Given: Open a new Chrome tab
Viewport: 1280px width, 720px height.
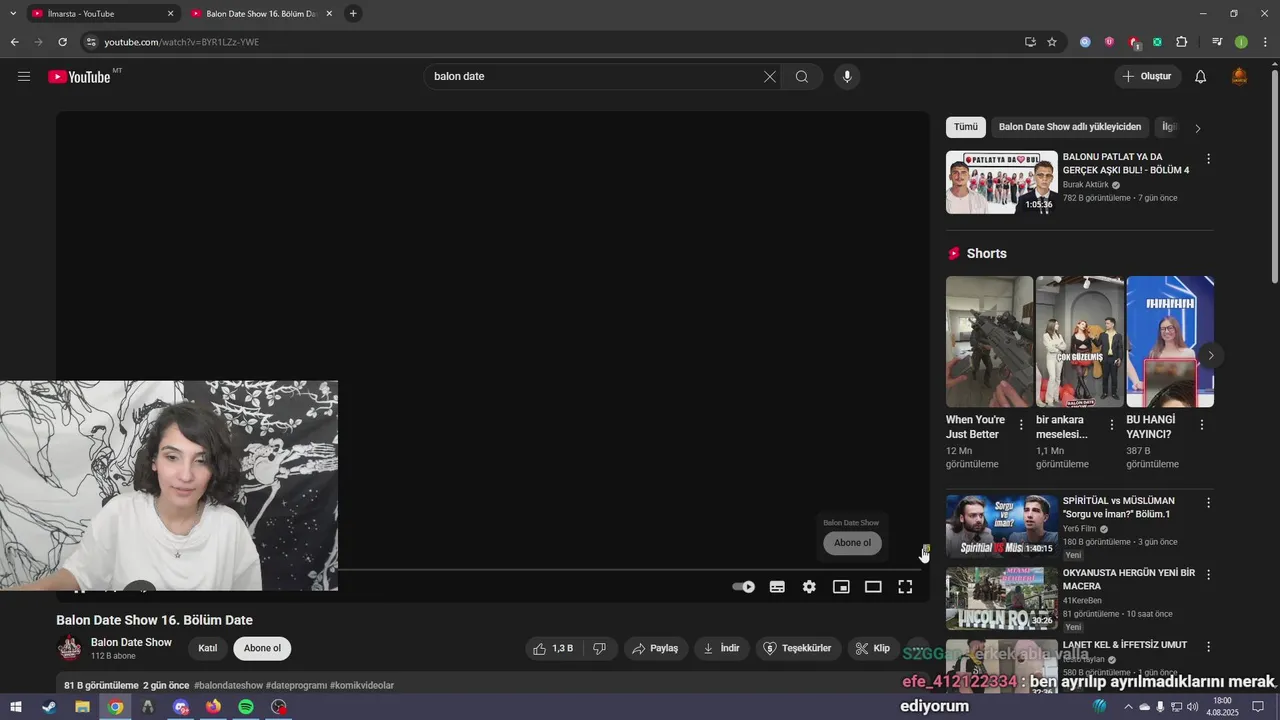Looking at the screenshot, I should point(353,14).
